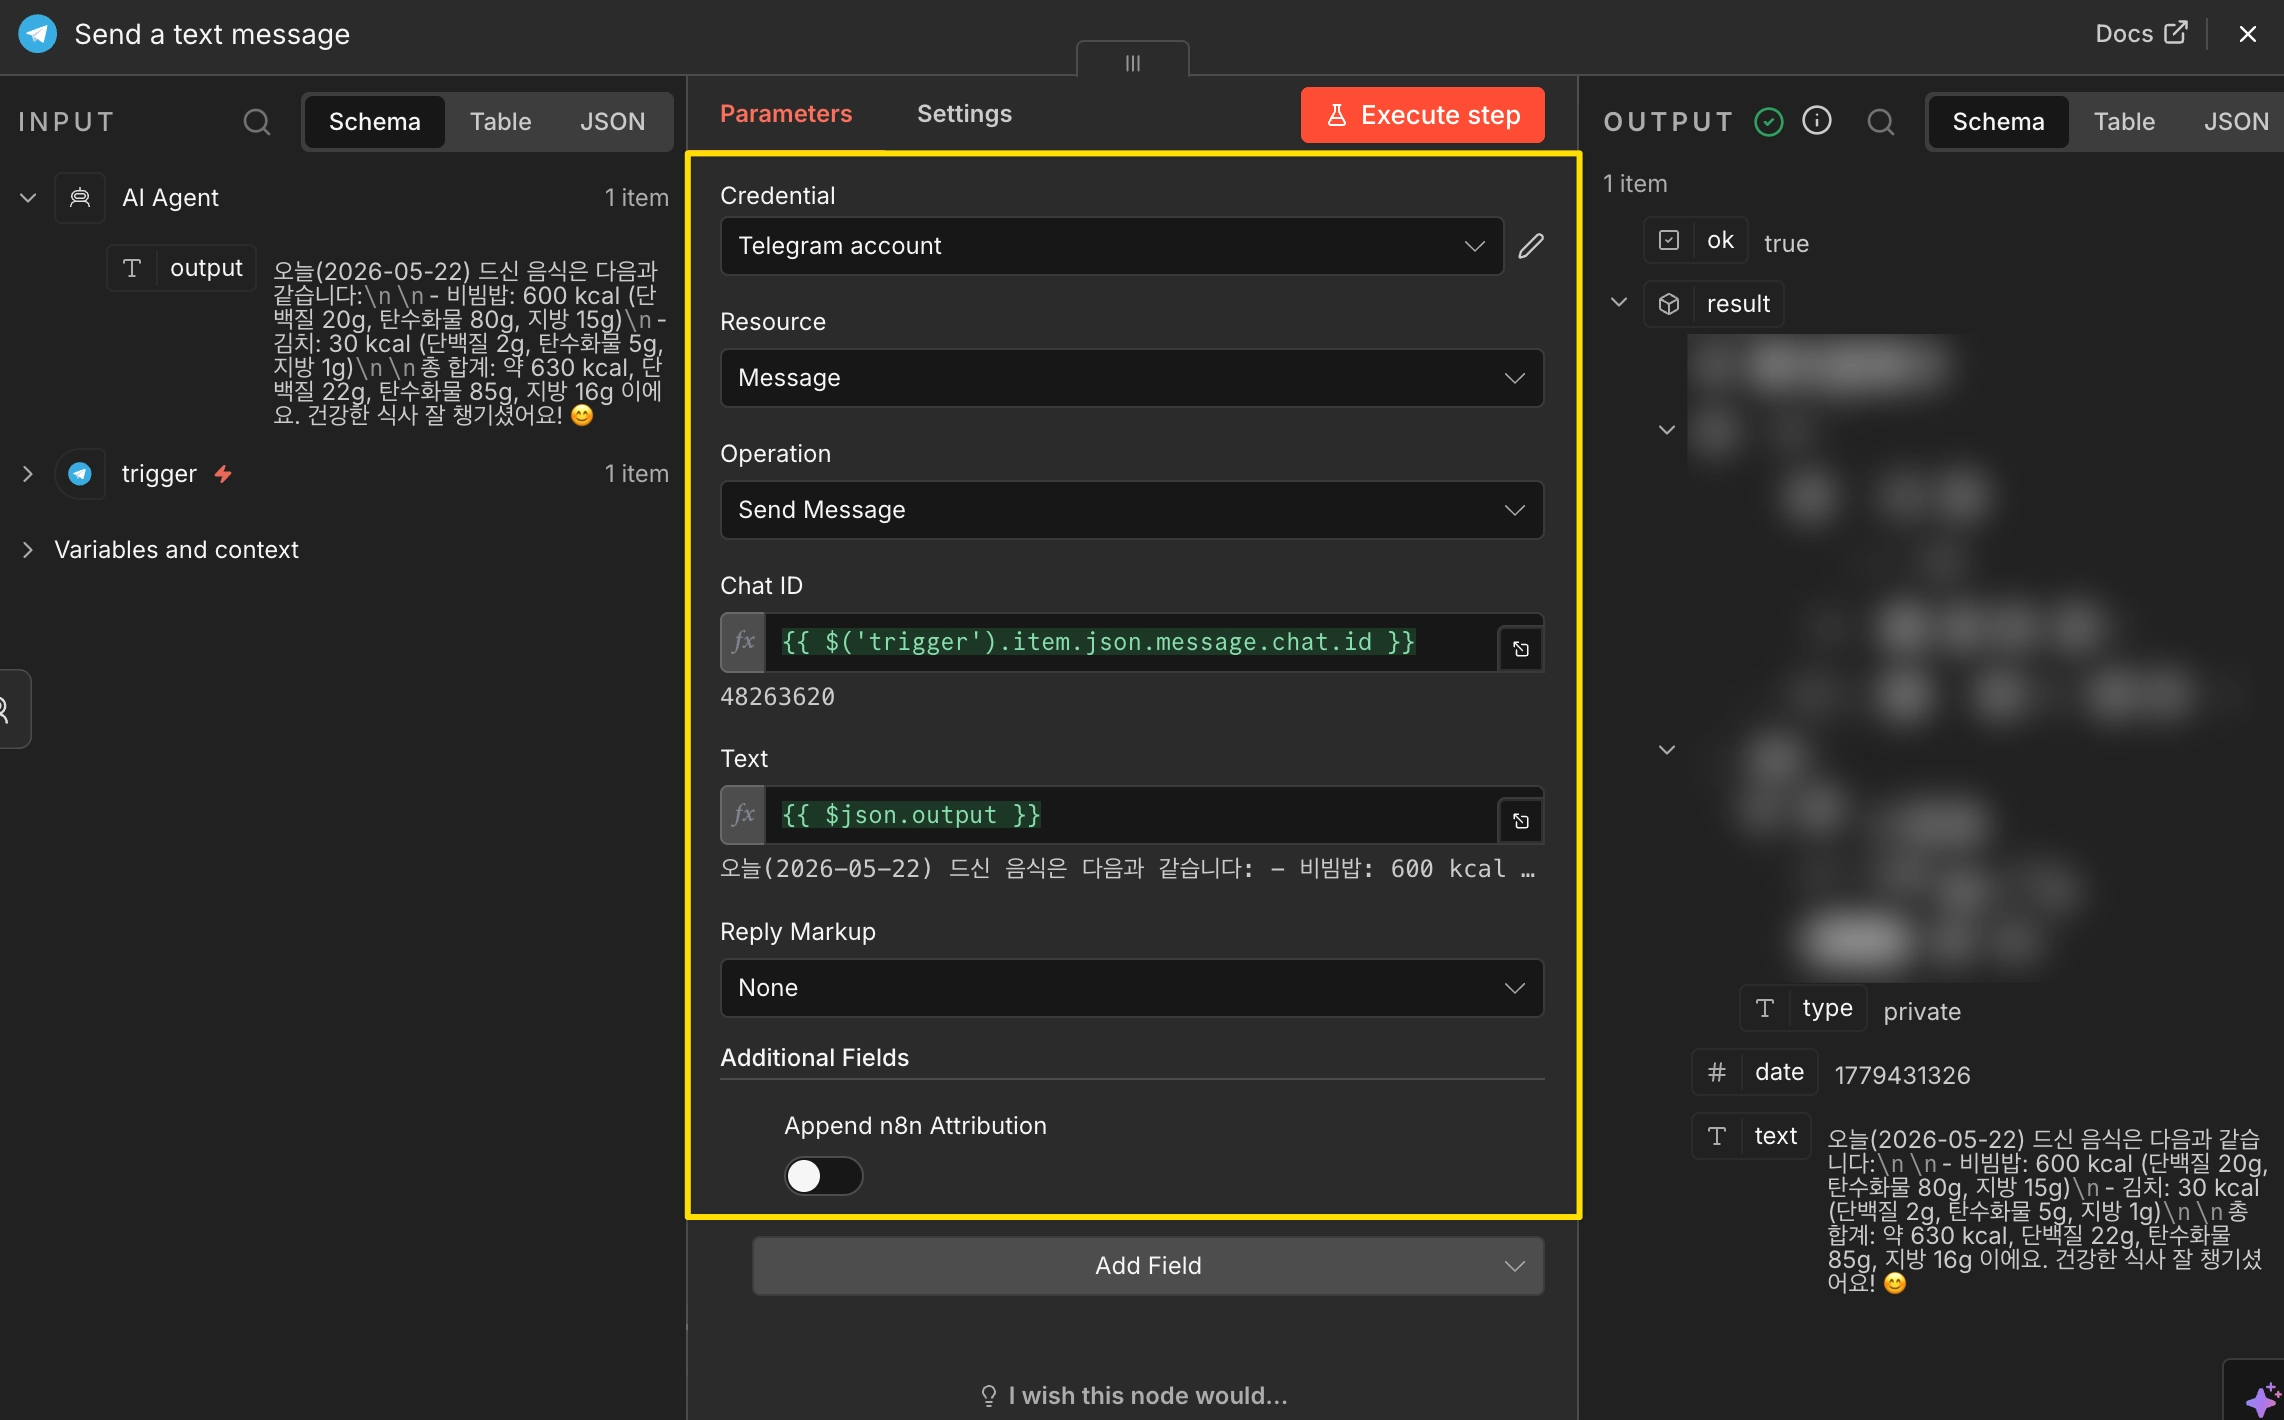Click the trigger lightning bolt icon
2284x1420 pixels.
pyautogui.click(x=223, y=474)
